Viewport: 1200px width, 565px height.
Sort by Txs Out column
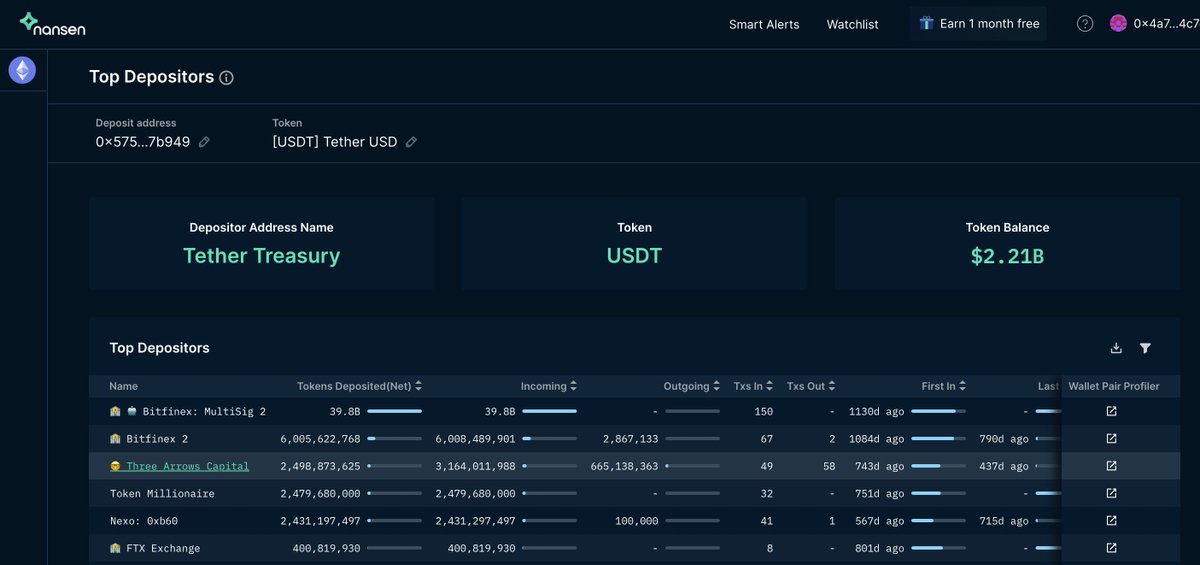[811, 386]
